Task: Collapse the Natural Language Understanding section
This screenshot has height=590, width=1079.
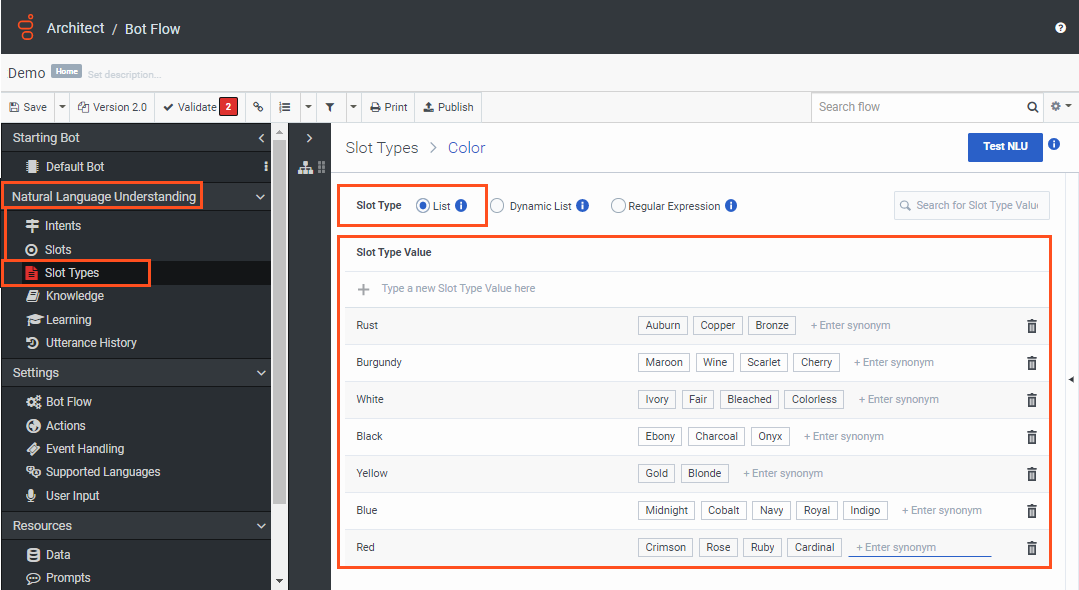Action: (259, 196)
